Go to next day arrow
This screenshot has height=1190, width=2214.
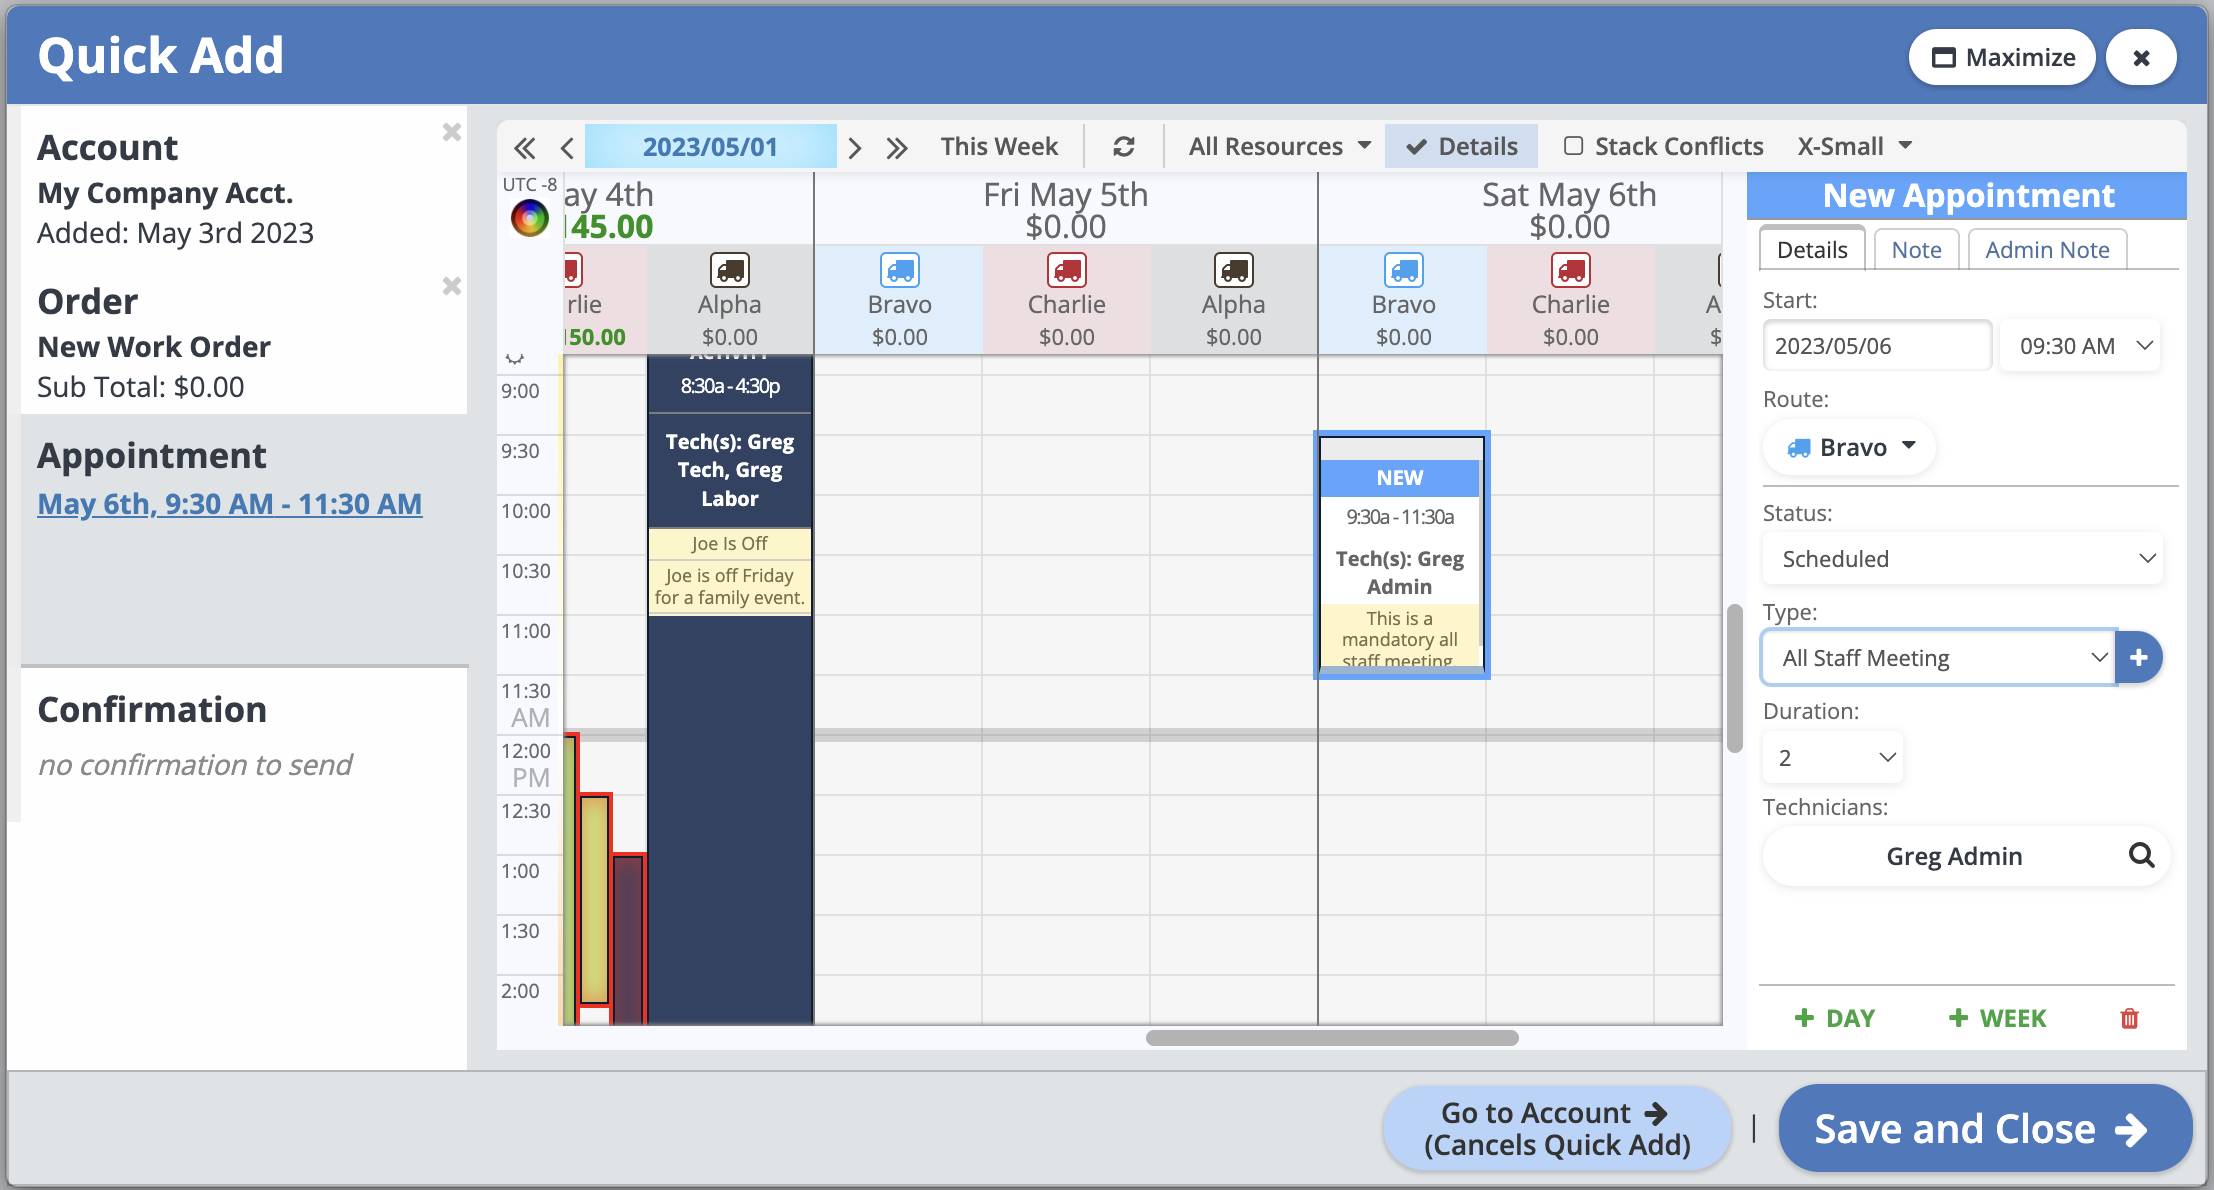point(855,148)
